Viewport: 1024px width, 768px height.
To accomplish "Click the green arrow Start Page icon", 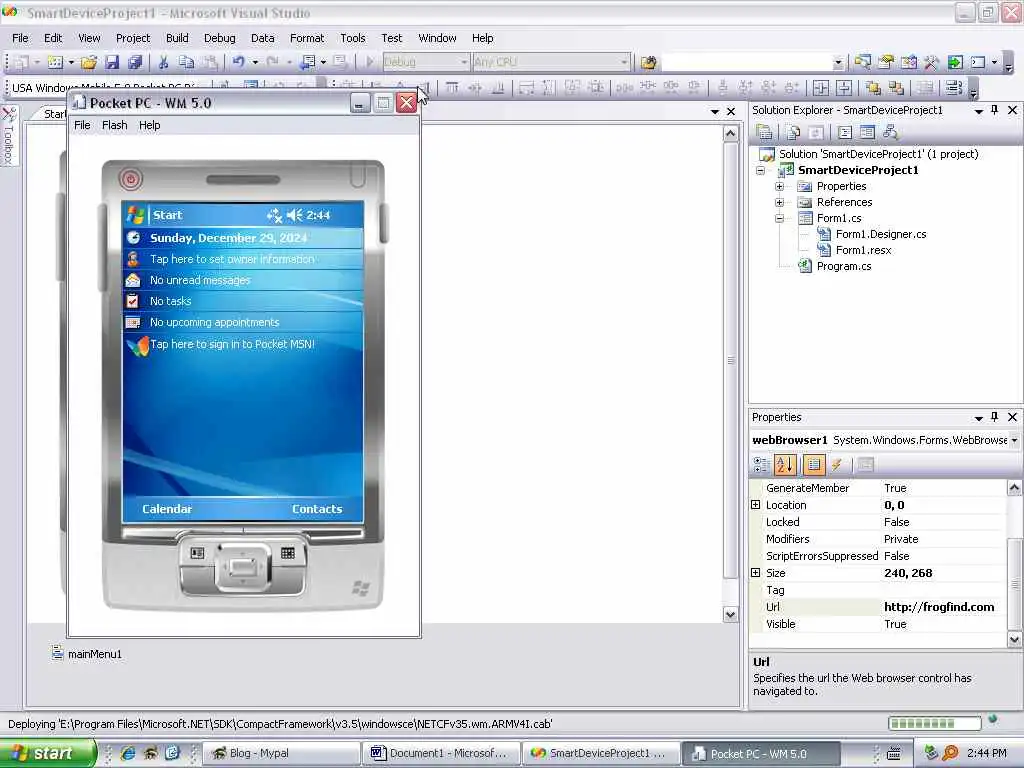I will coord(955,62).
